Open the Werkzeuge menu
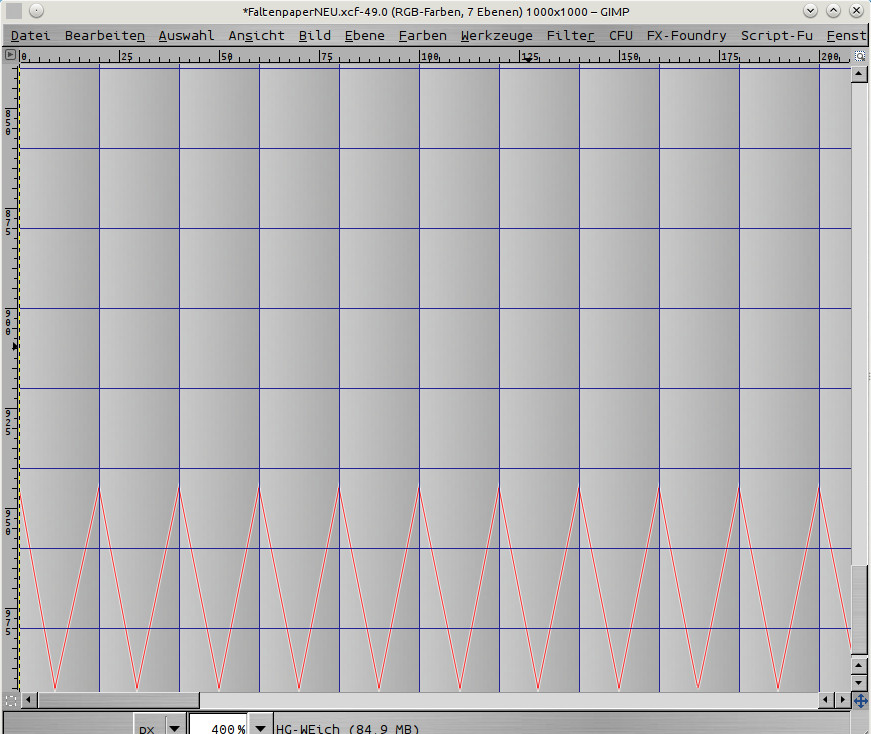The height and width of the screenshot is (734, 871). (x=496, y=35)
